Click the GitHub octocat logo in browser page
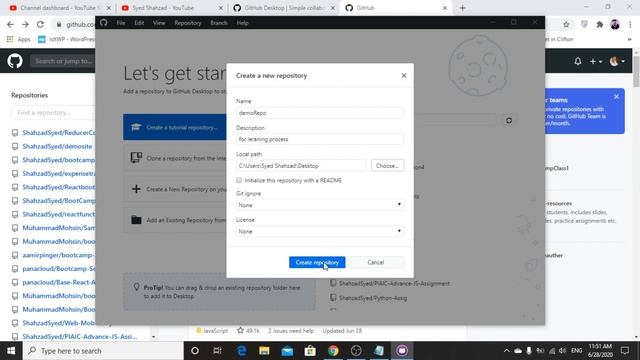The width and height of the screenshot is (640, 360). [15, 61]
